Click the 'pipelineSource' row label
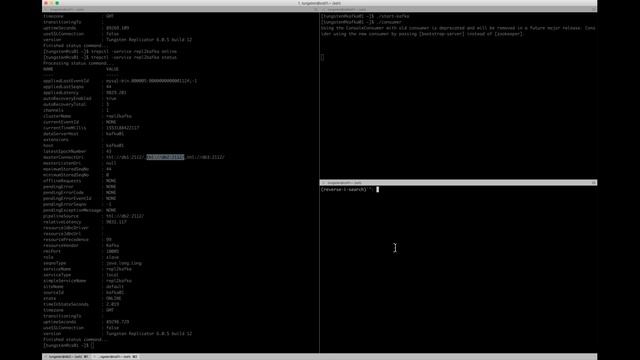This screenshot has width=640, height=360. (61, 216)
